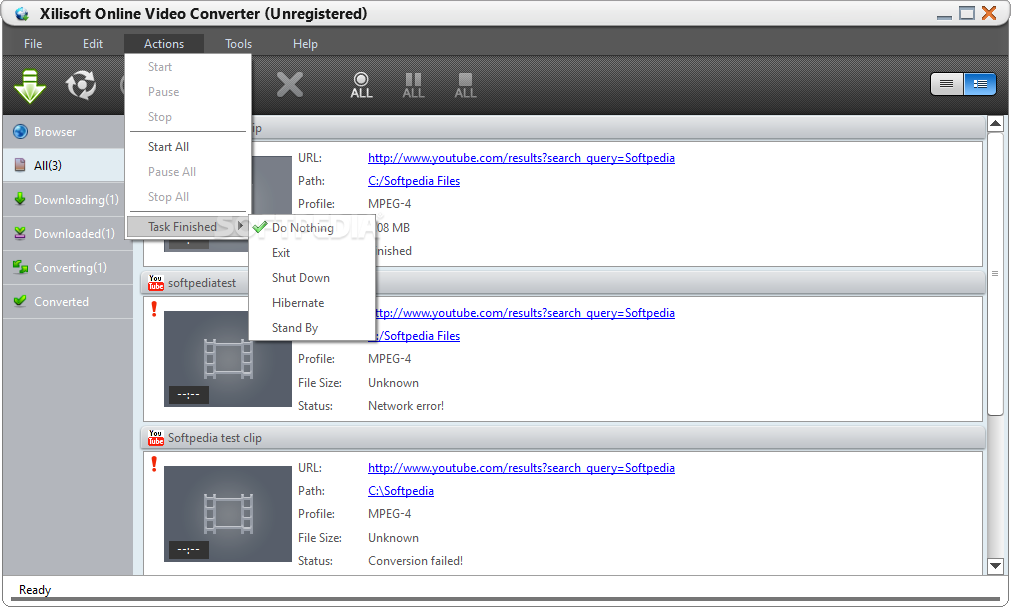The height and width of the screenshot is (607, 1011).
Task: Click scrollbar up arrow
Action: pyautogui.click(x=995, y=124)
